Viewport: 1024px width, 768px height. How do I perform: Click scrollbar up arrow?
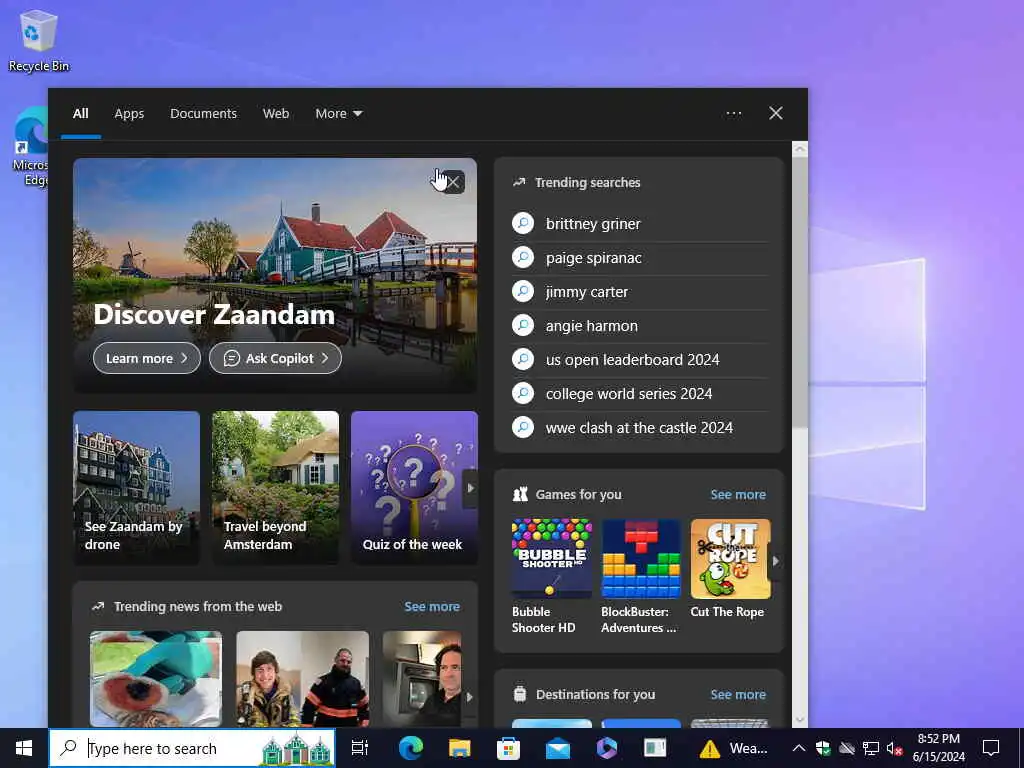click(799, 150)
